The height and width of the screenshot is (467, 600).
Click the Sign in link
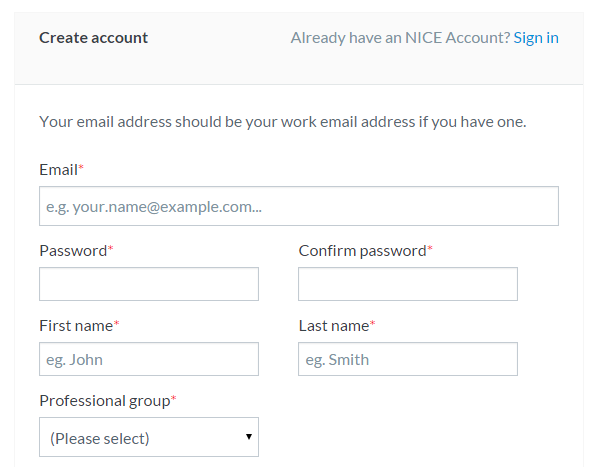[x=536, y=38]
